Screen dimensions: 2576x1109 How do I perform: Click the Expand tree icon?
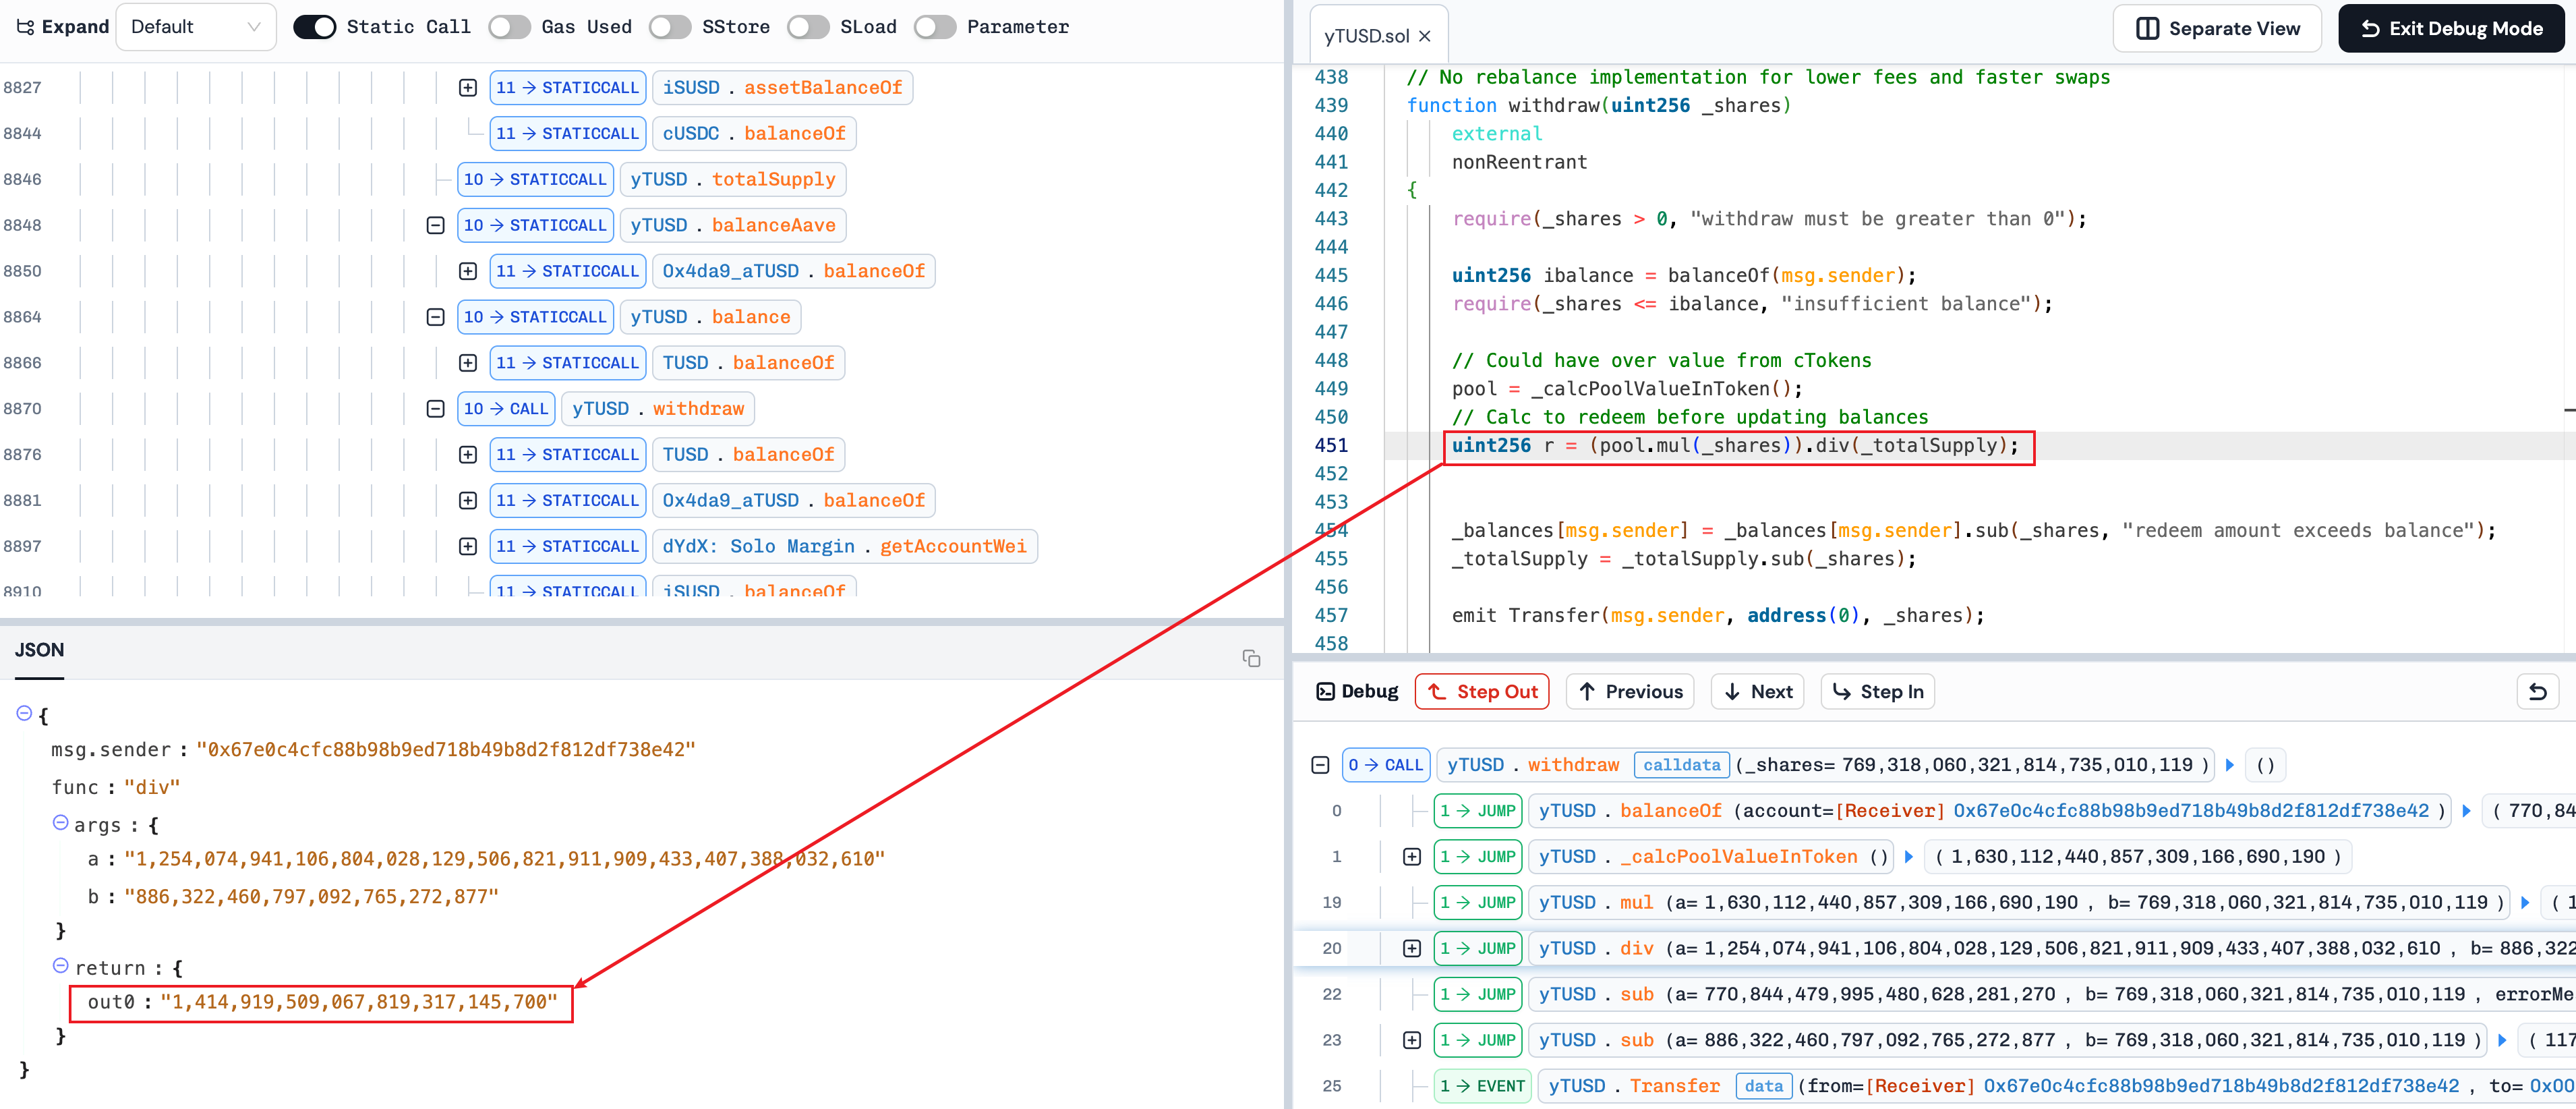click(26, 27)
